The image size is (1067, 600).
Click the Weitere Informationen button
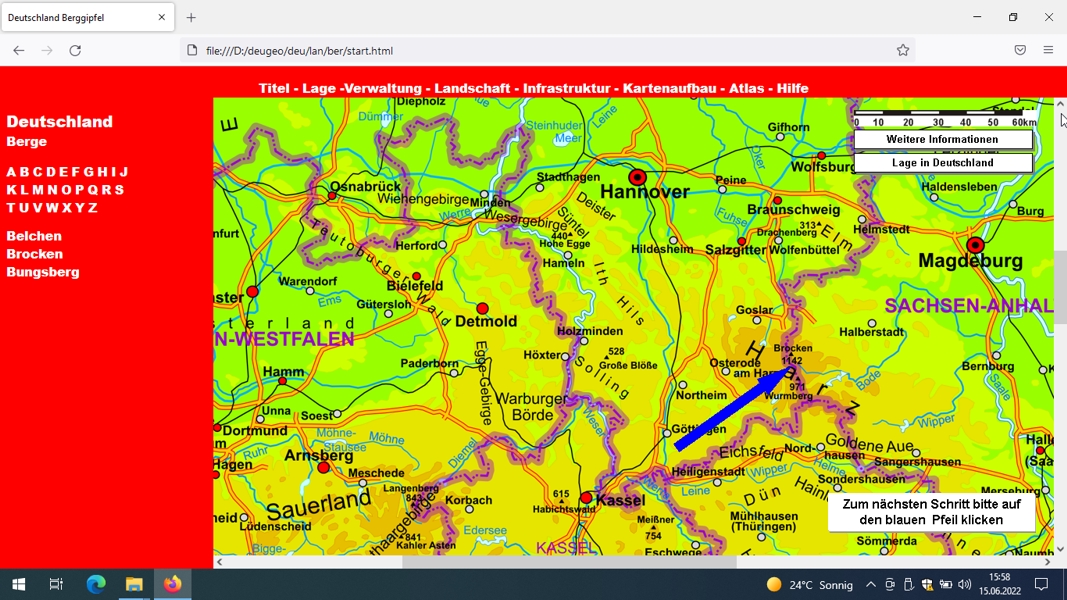(942, 139)
